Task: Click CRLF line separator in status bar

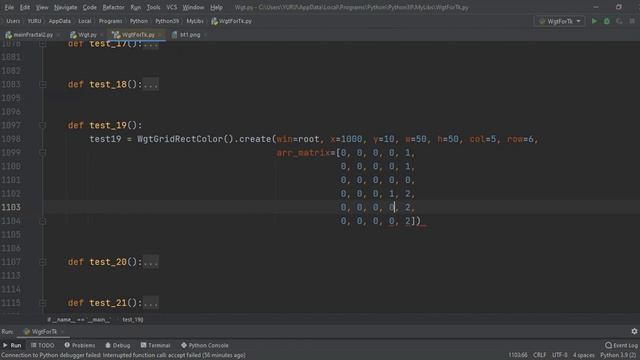Action: [x=539, y=355]
